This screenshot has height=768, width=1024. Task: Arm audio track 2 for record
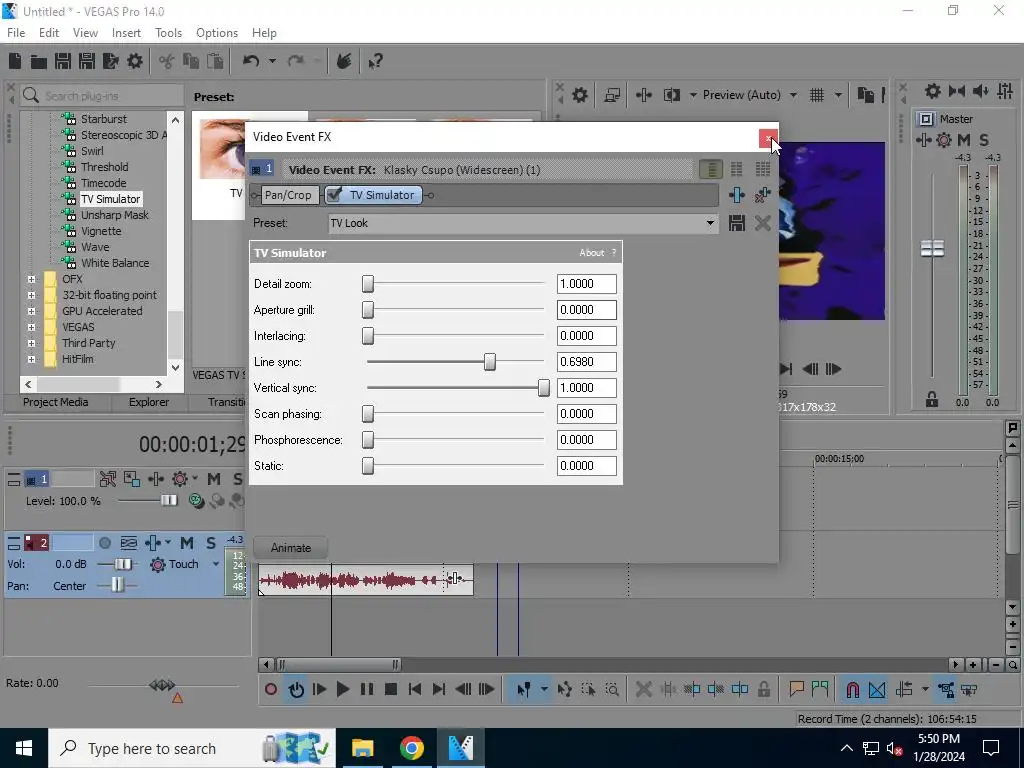coord(104,543)
